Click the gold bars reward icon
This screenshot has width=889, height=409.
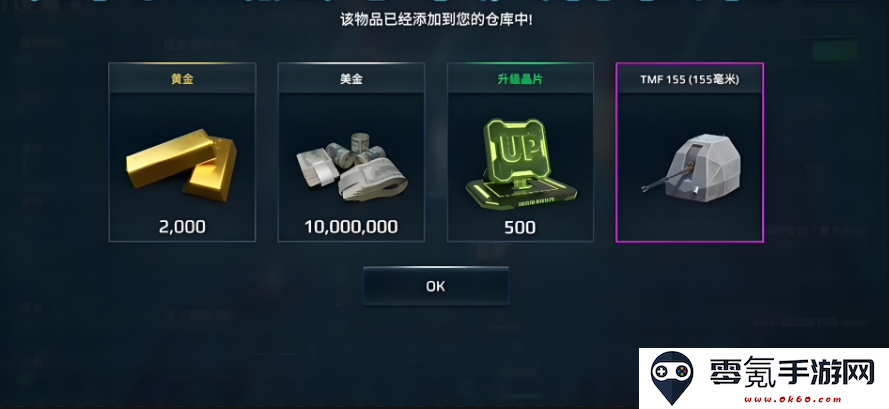[x=181, y=165]
